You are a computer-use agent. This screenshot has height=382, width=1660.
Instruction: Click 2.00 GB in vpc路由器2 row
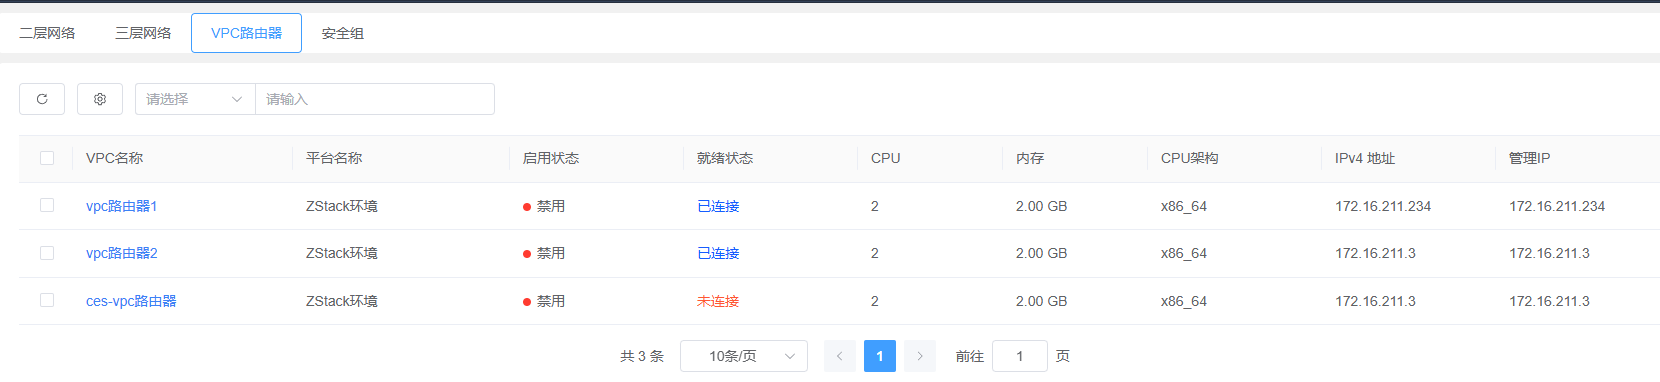point(1042,253)
